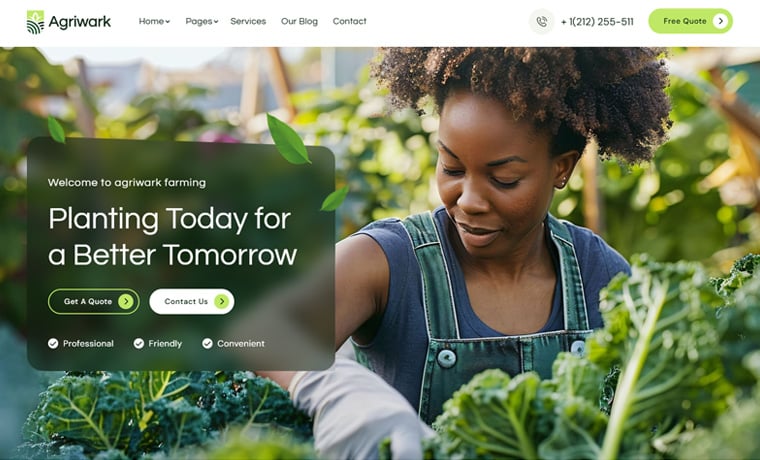Click arrow icon inside Get A Quote
Screen dimensions: 760x460
pyautogui.click(x=126, y=301)
